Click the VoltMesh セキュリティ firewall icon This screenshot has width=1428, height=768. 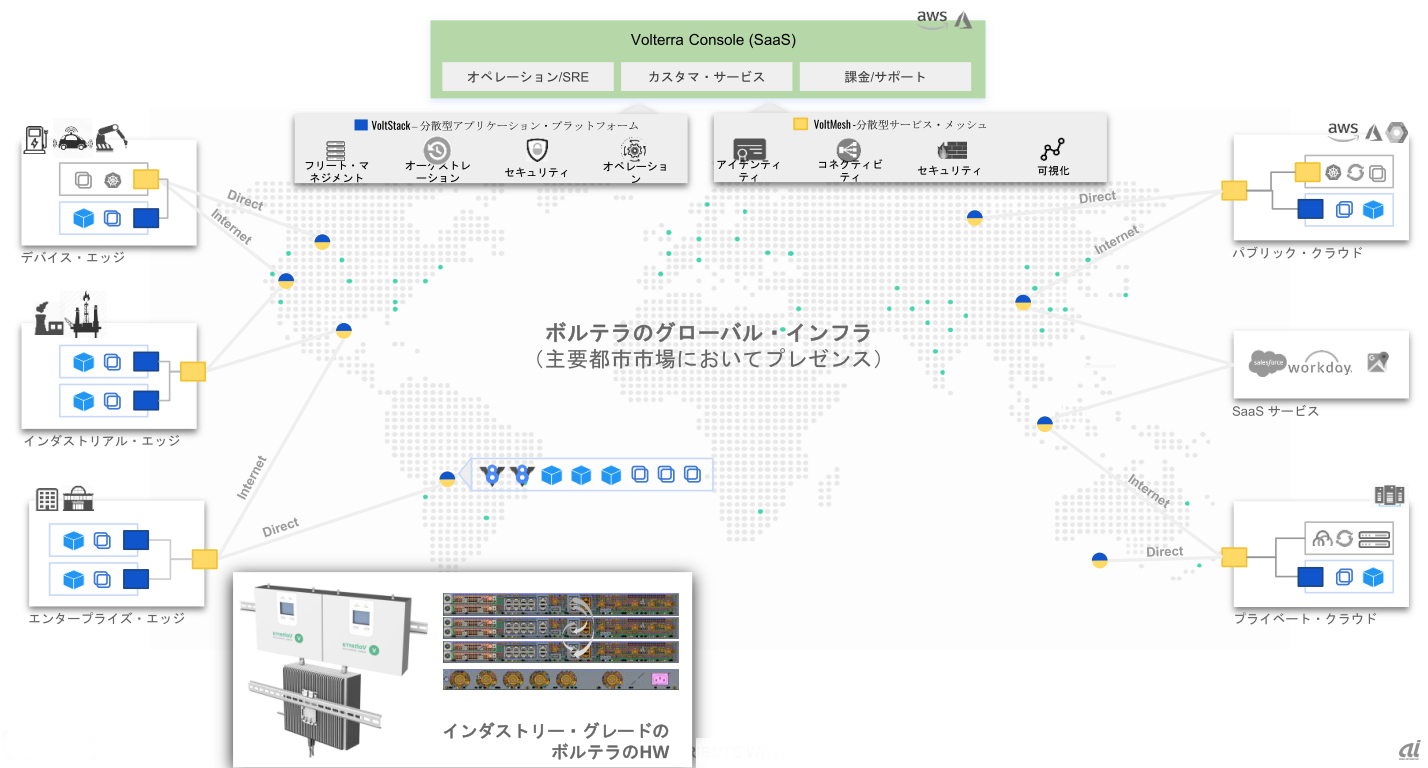point(951,150)
